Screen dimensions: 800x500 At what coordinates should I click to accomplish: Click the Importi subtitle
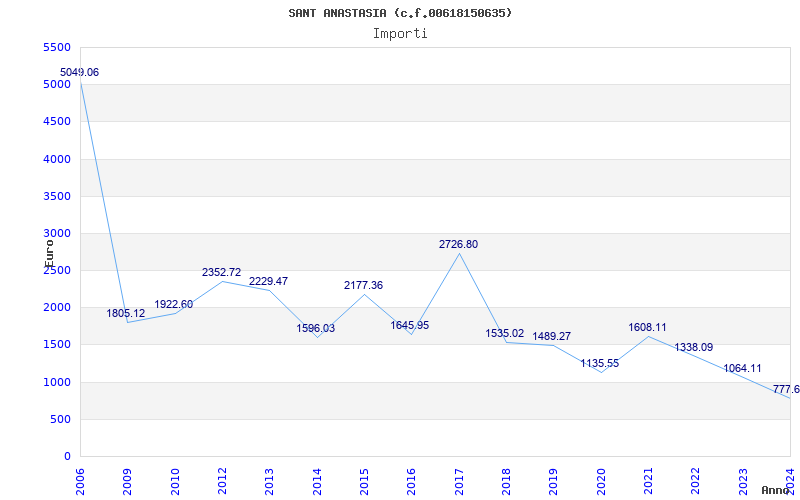point(400,33)
